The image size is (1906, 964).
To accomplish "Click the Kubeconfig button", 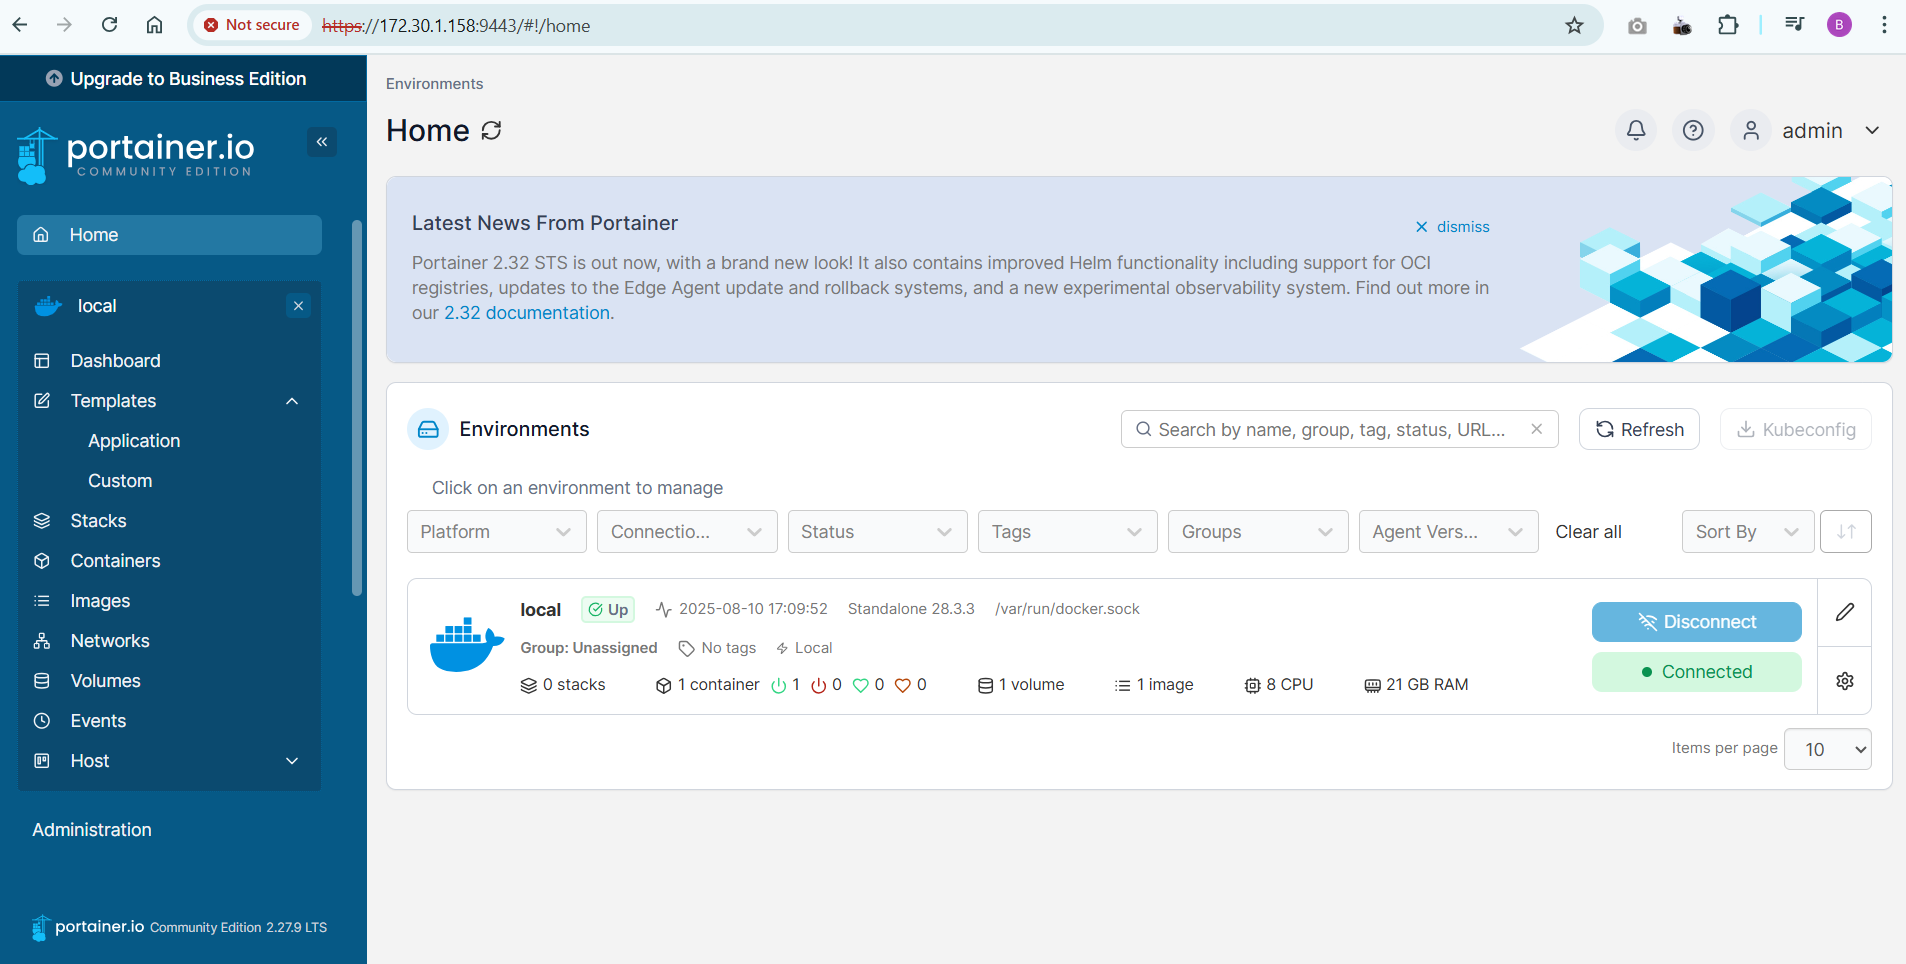I will tap(1796, 429).
